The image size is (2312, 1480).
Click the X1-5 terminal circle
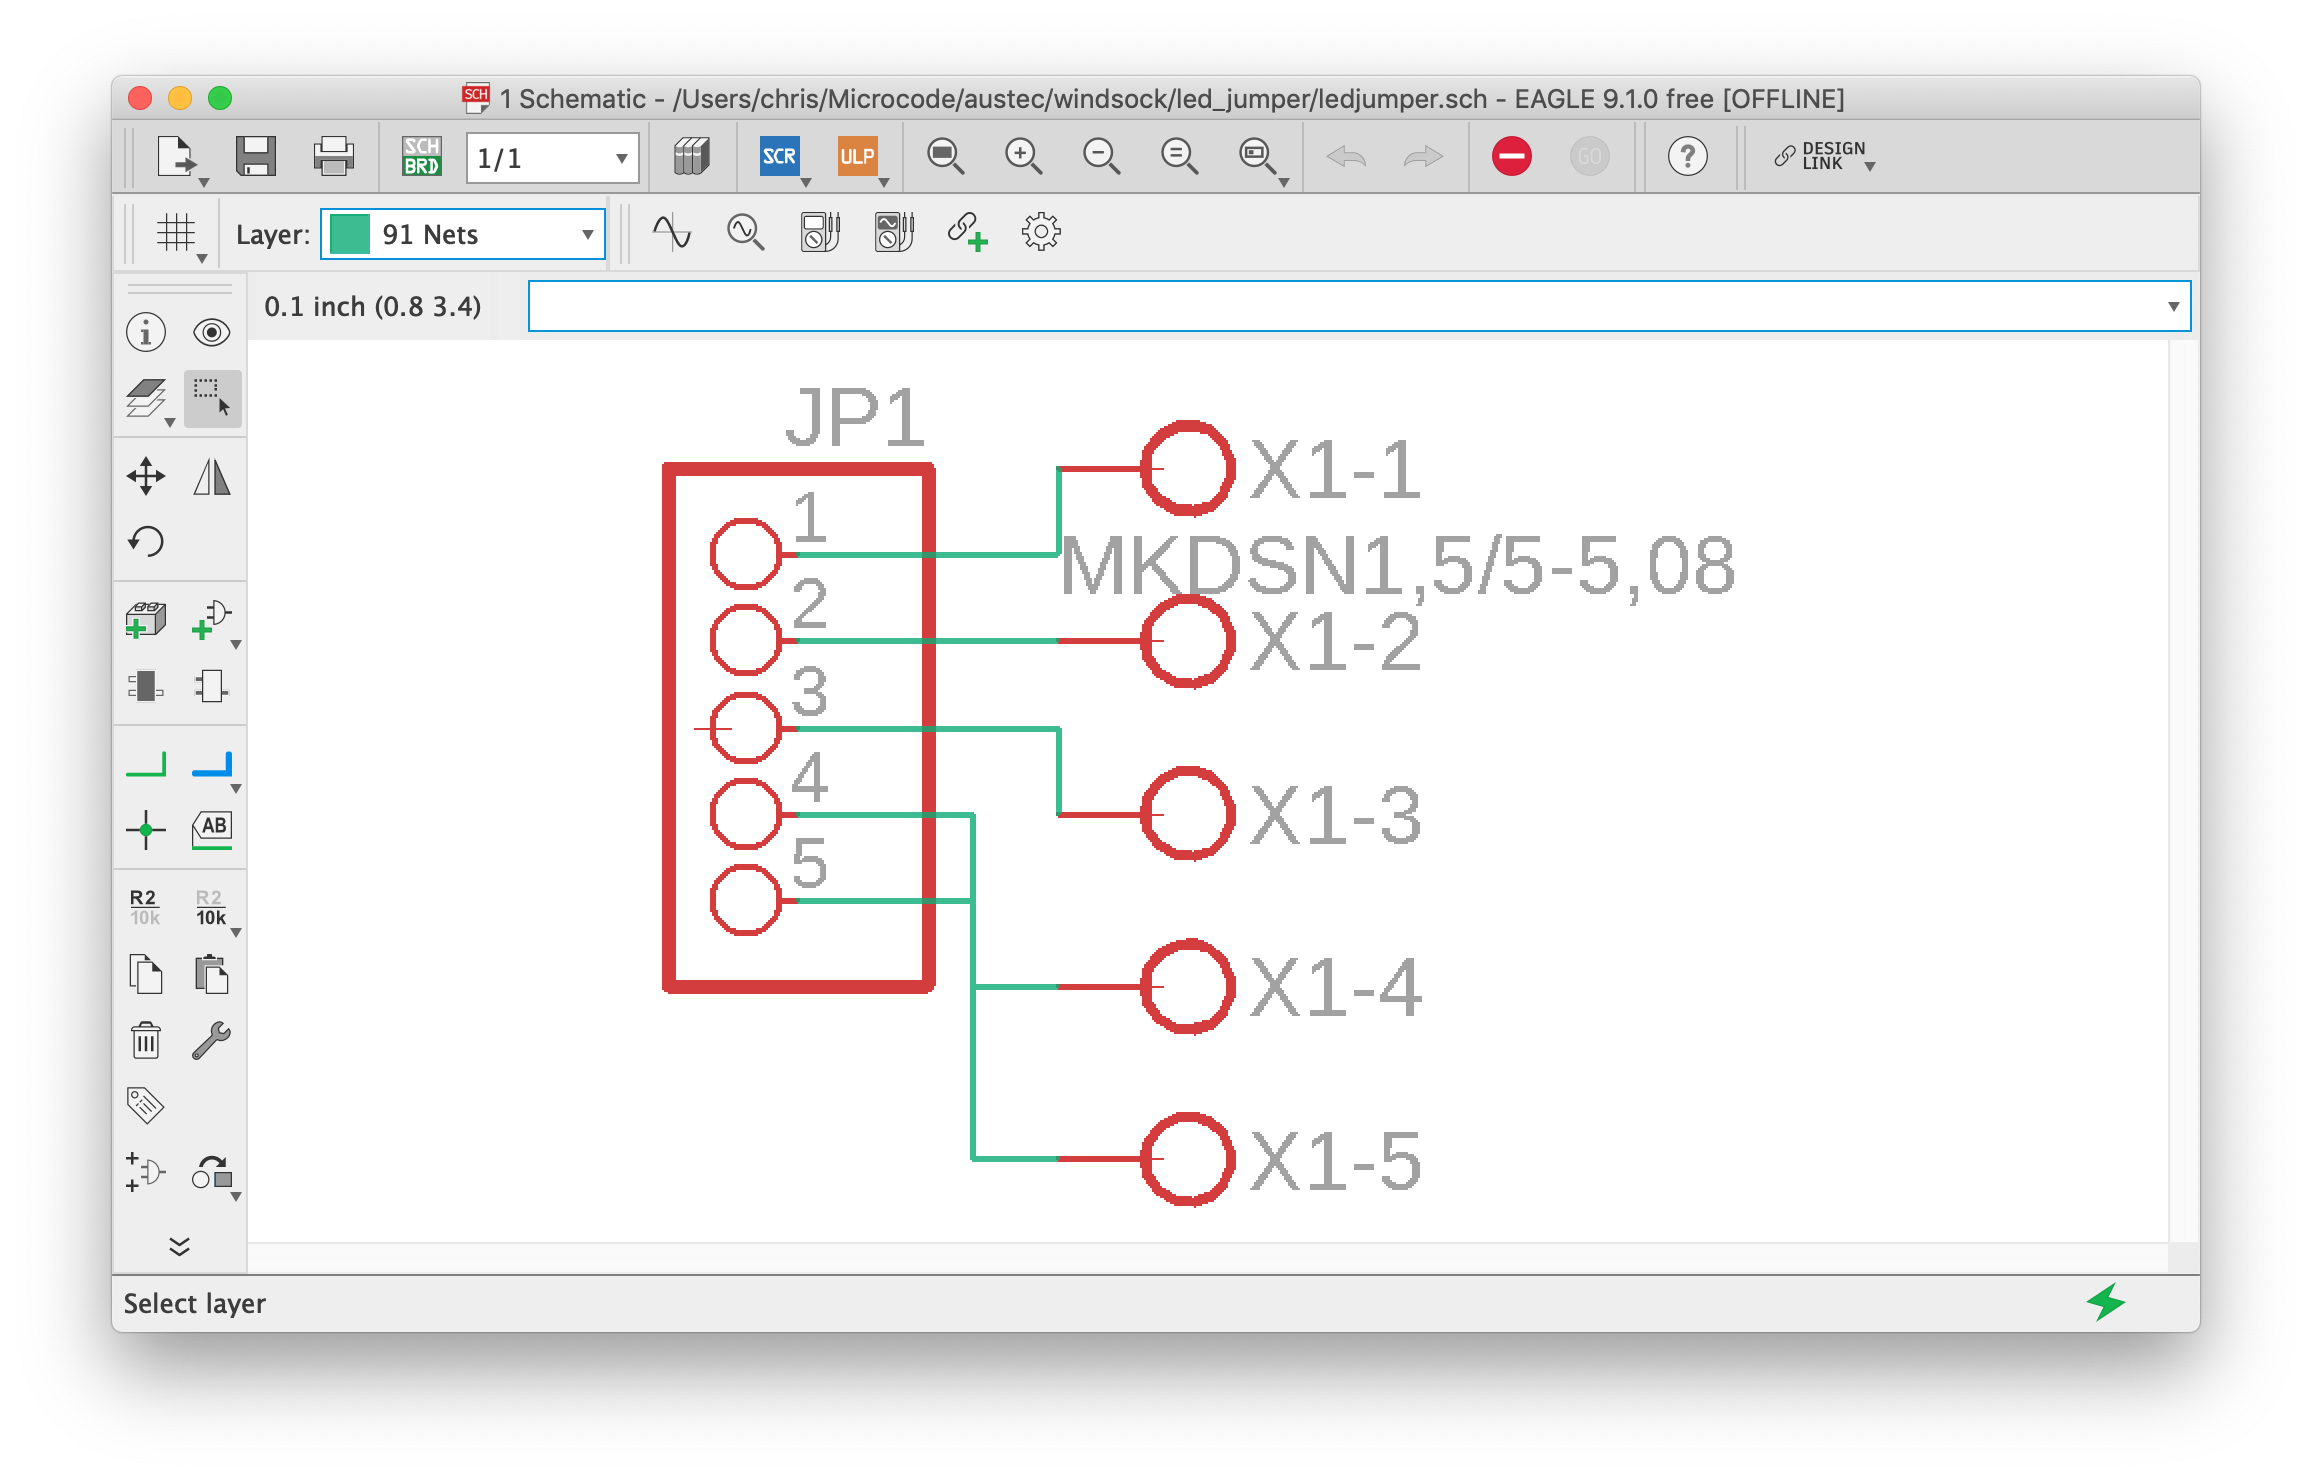(x=1188, y=1159)
